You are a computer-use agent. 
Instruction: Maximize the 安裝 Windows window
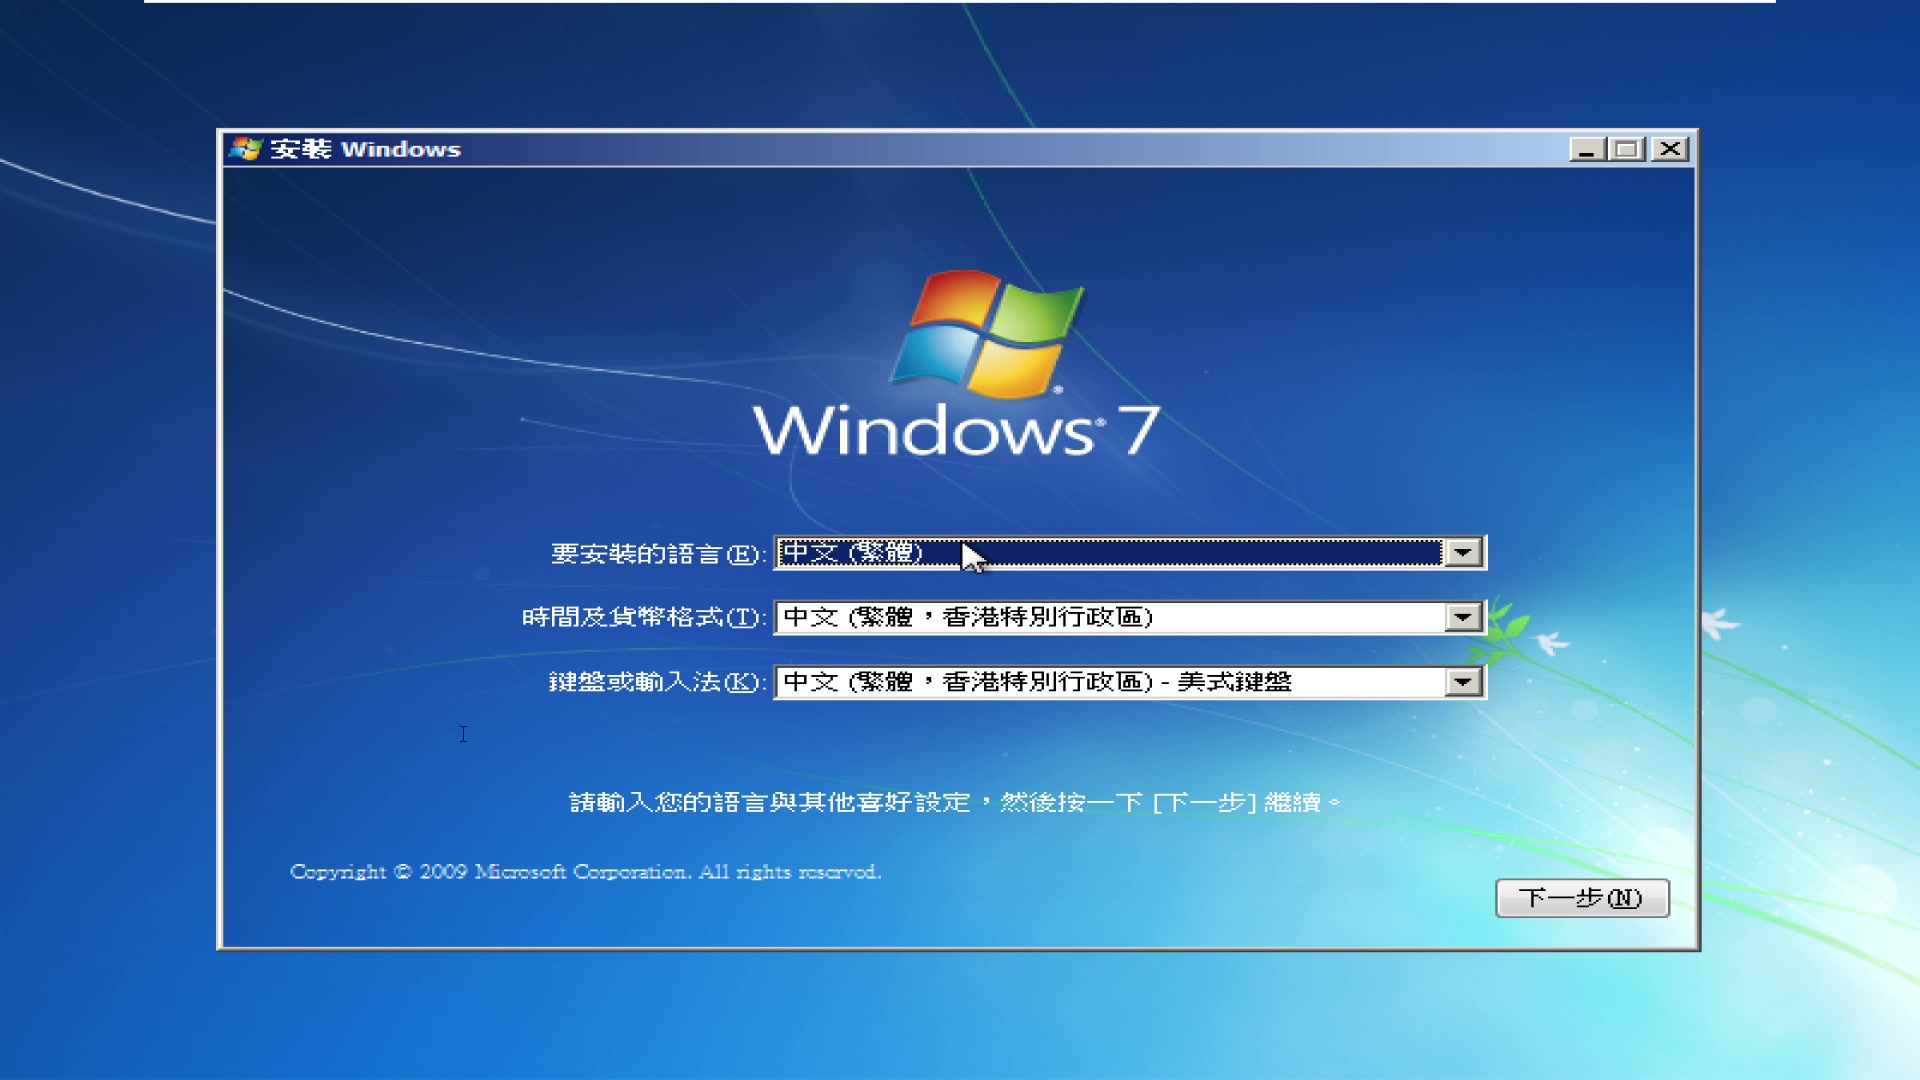click(x=1627, y=149)
